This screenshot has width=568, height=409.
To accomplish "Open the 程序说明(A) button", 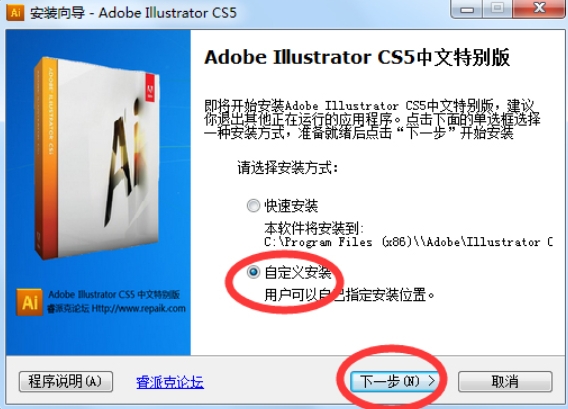I will [66, 381].
